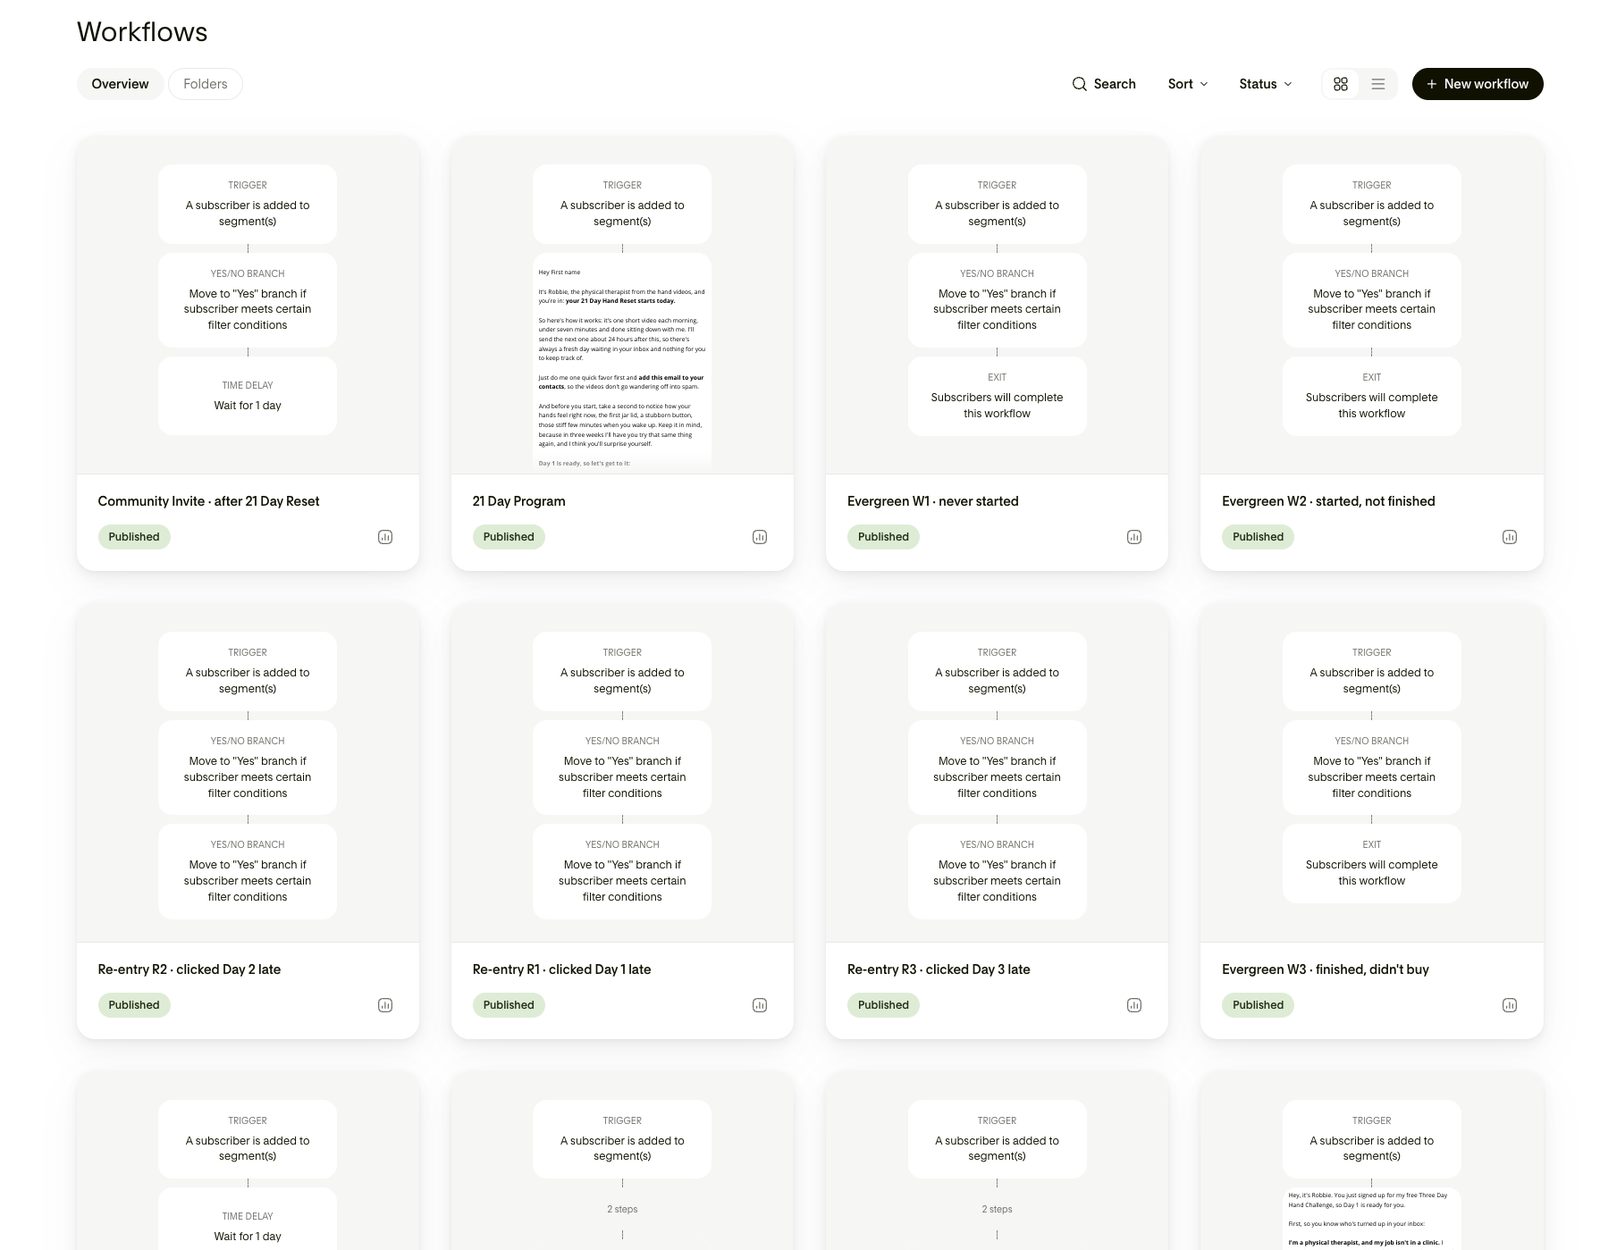
Task: View stats icon for Evergreen W1 workflow
Action: coord(1134,537)
